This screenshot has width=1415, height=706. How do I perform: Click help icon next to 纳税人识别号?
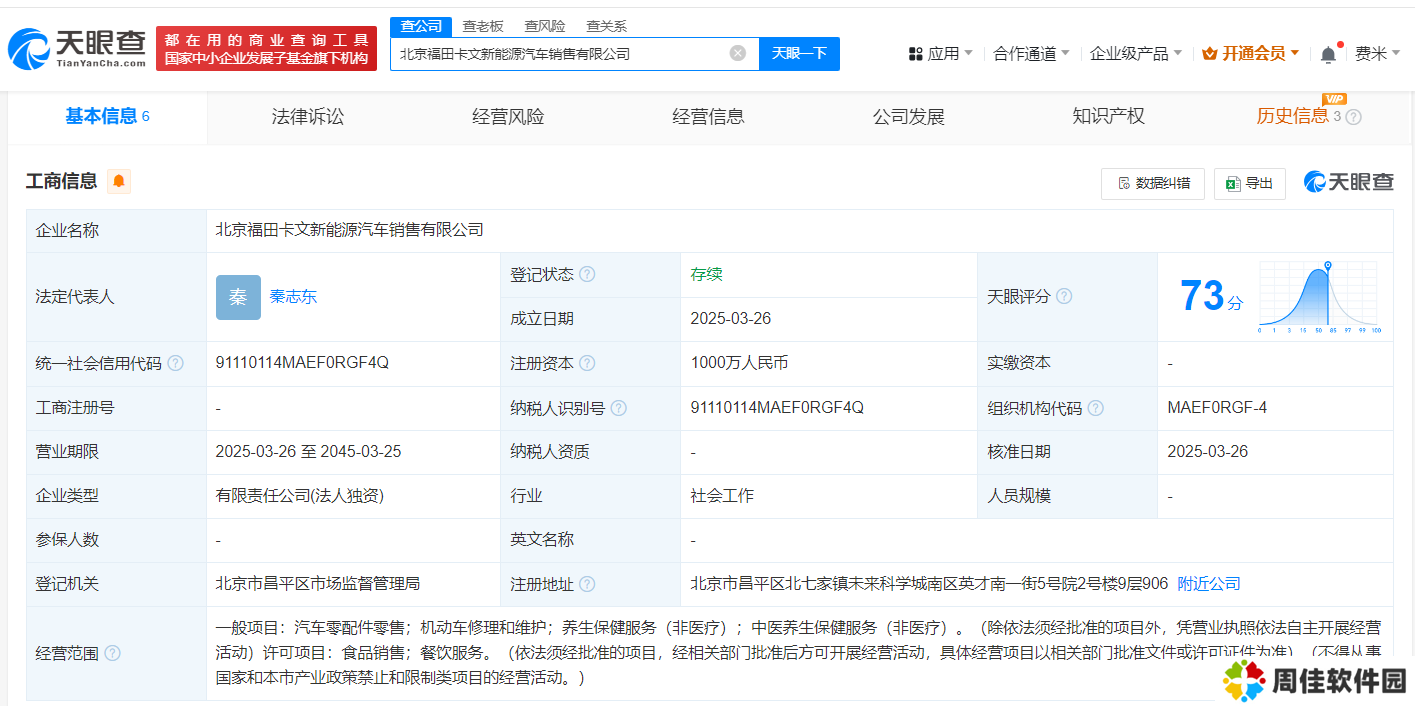[x=619, y=408]
